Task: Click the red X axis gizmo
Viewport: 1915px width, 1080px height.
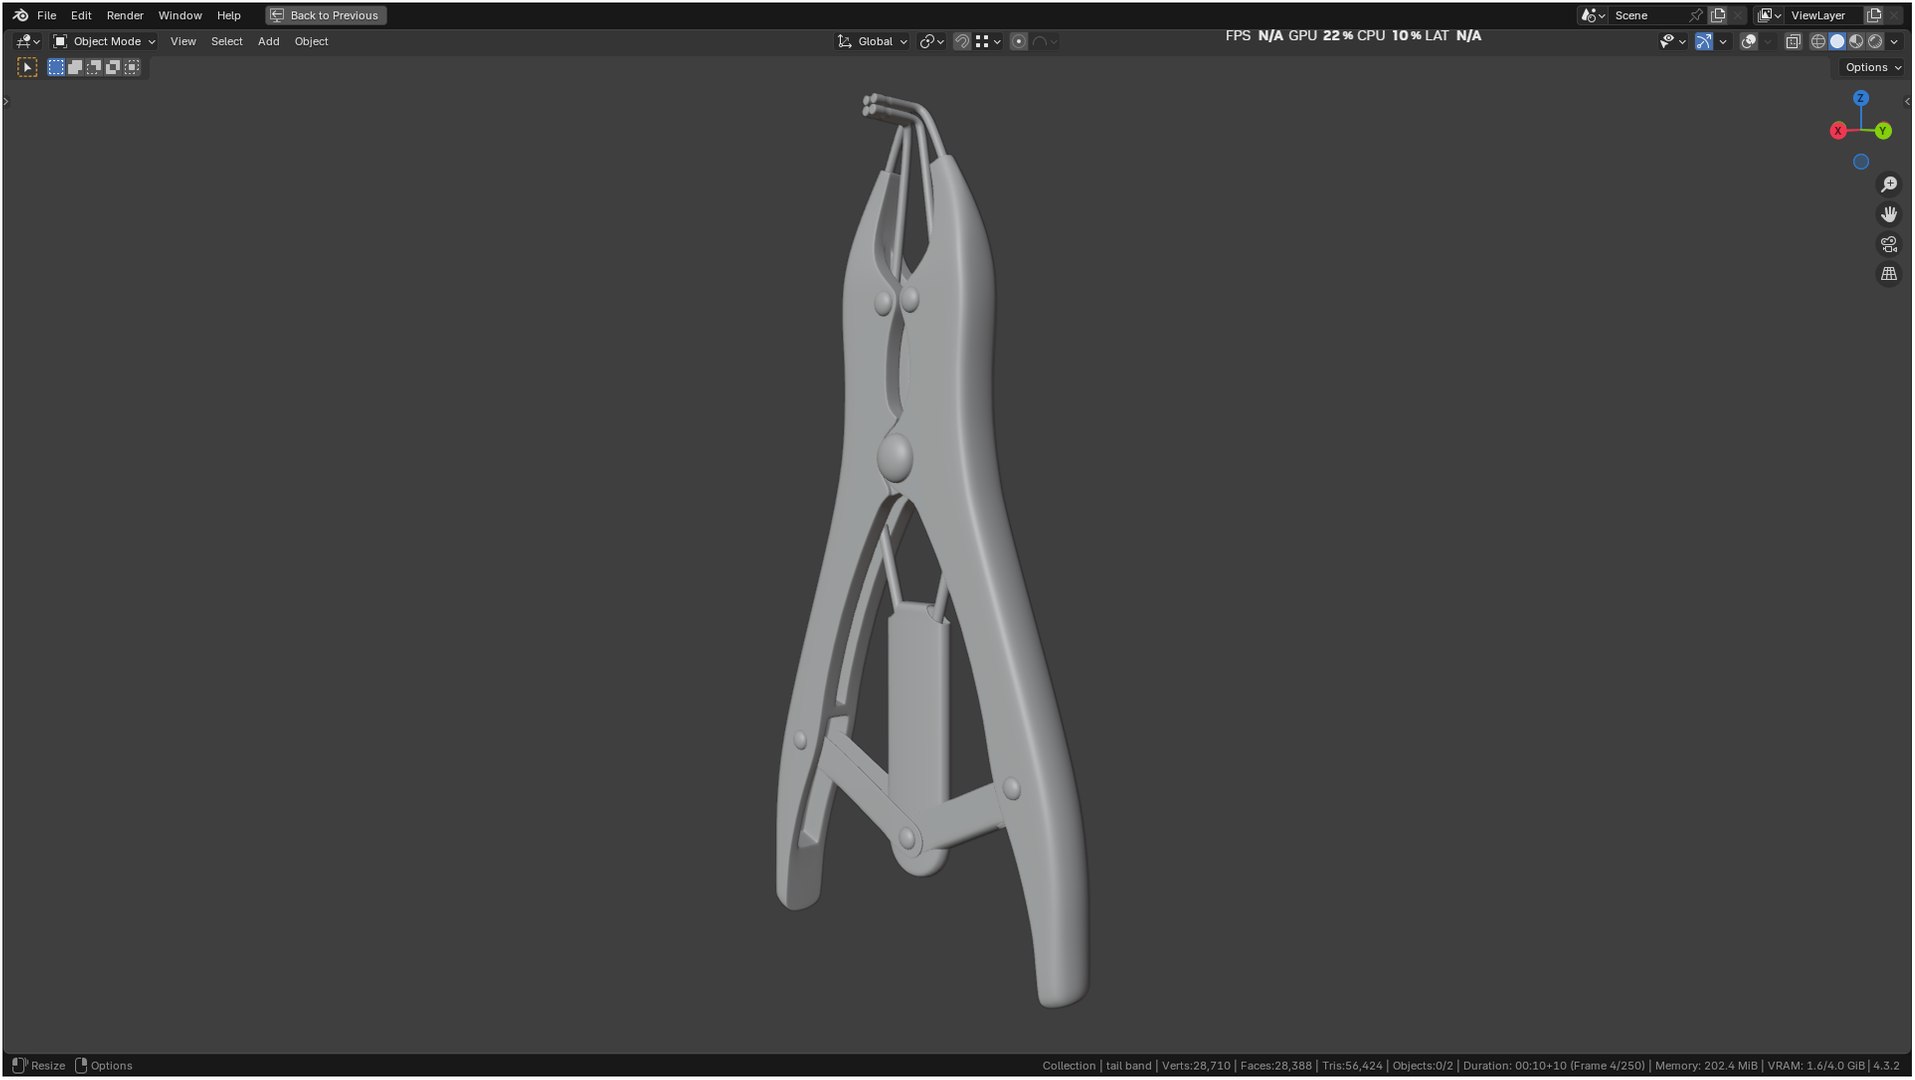Action: click(1837, 131)
